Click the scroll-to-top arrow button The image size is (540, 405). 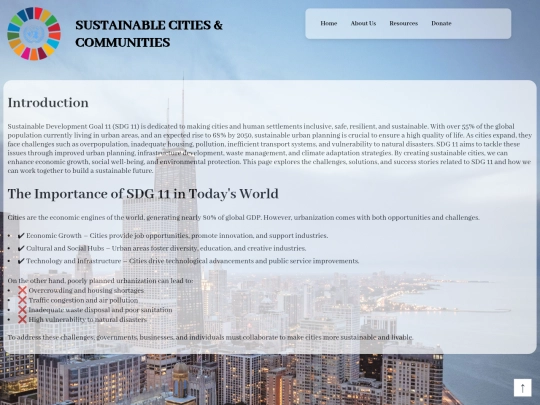click(x=522, y=388)
